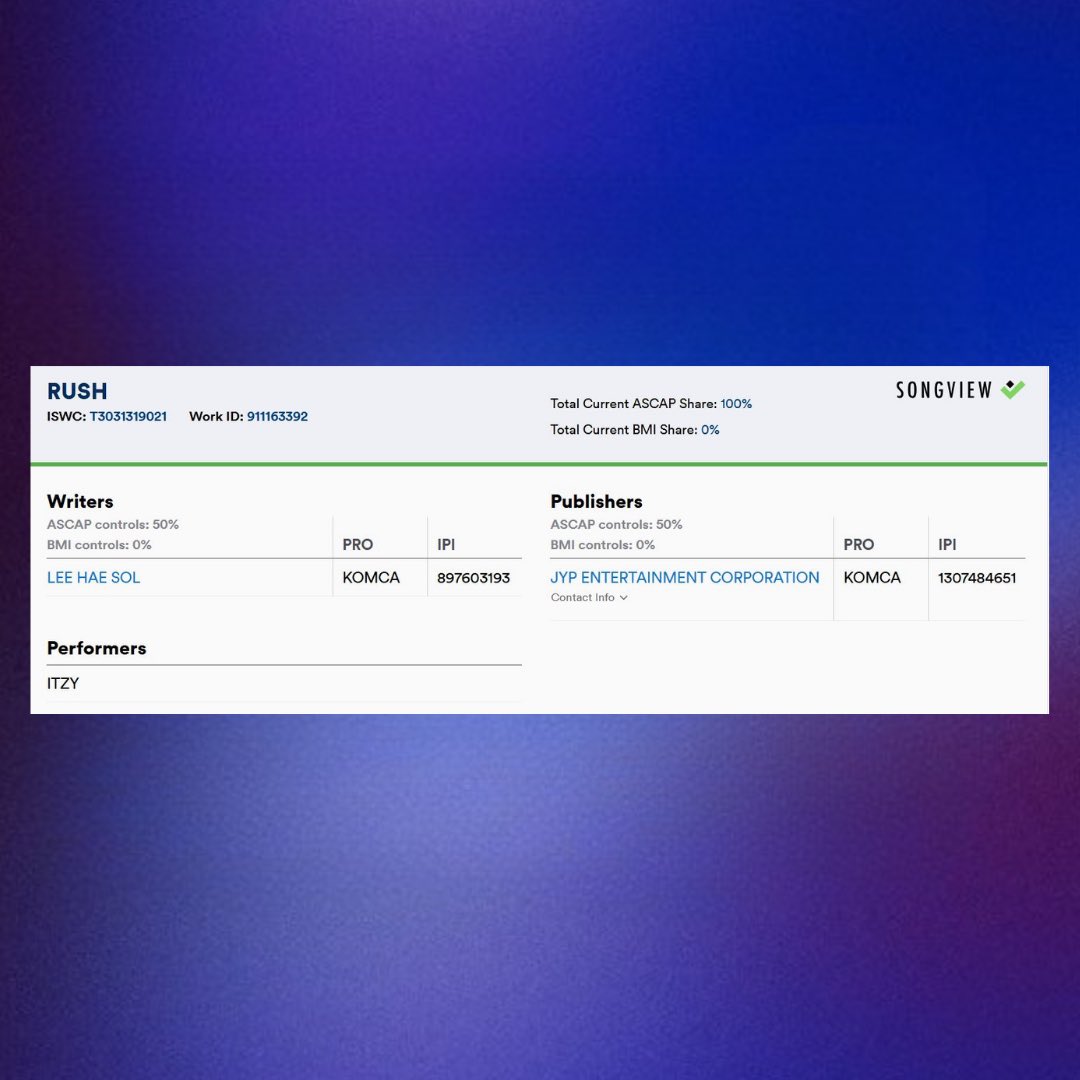Click the IPI column header in Writers
The image size is (1080, 1080).
pyautogui.click(x=446, y=545)
